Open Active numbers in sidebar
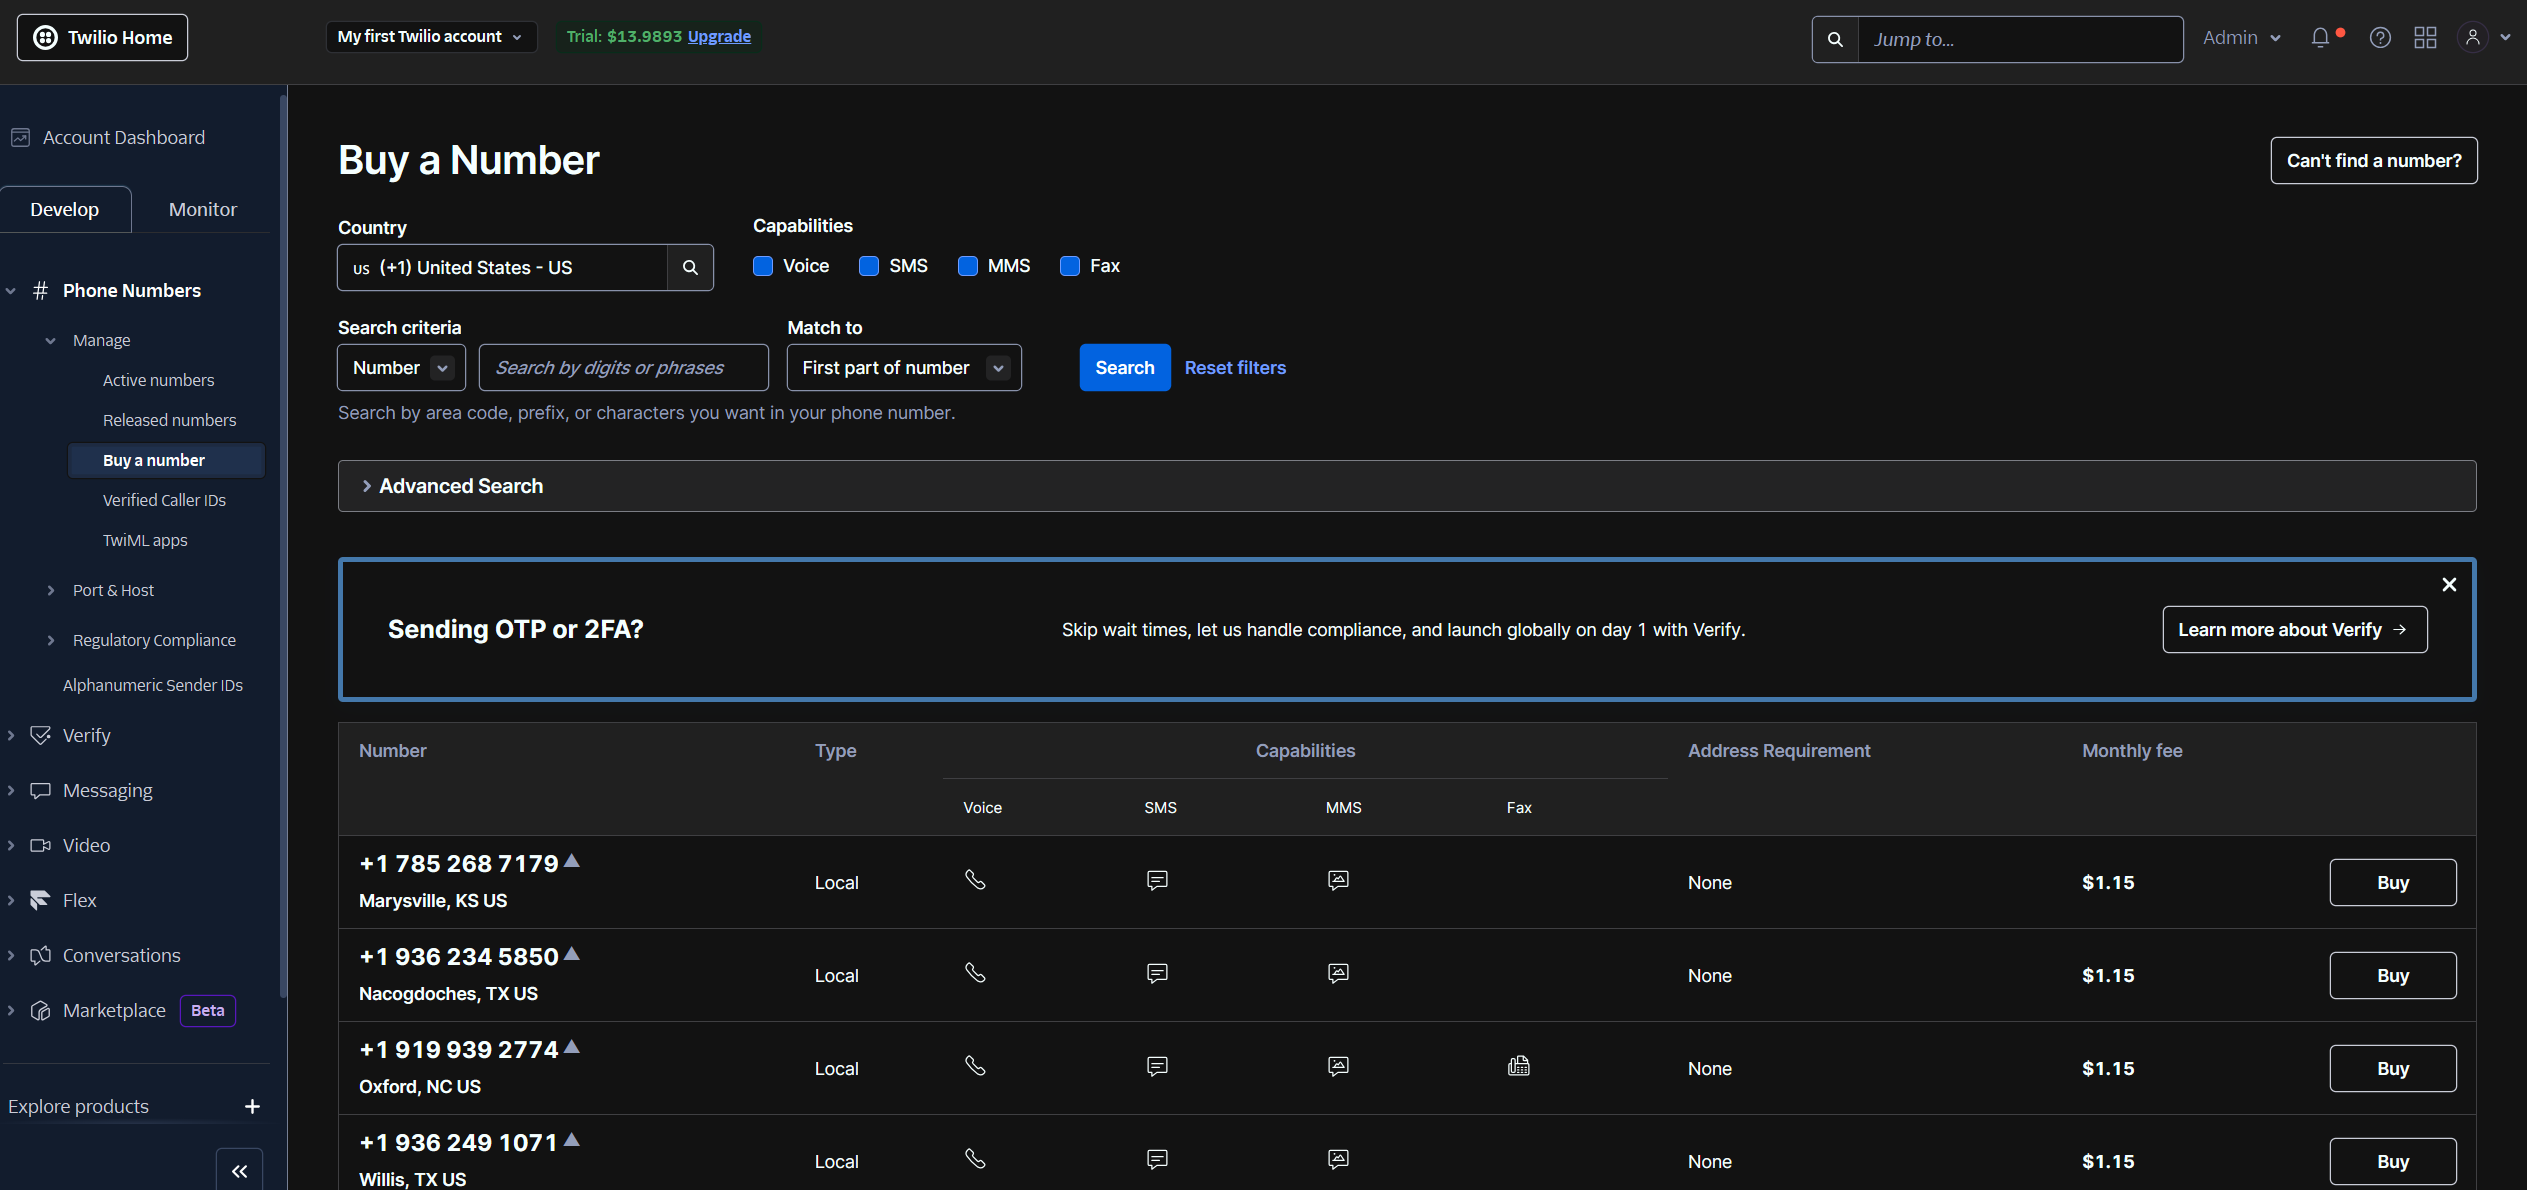The width and height of the screenshot is (2527, 1190). click(158, 380)
